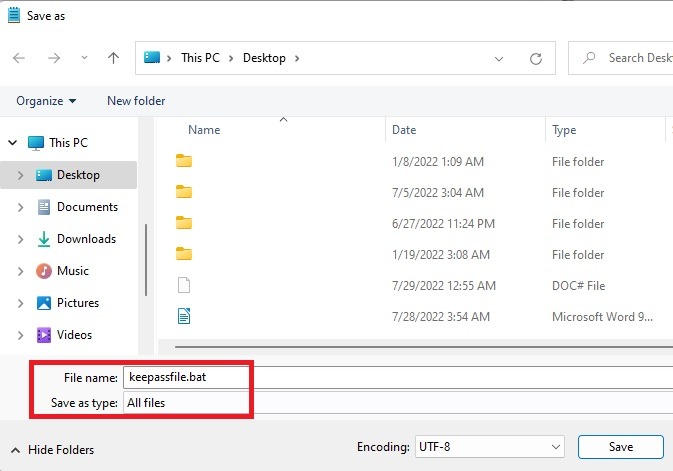Select the DOC# file icon
Viewport: 673px width, 471px height.
pos(184,285)
